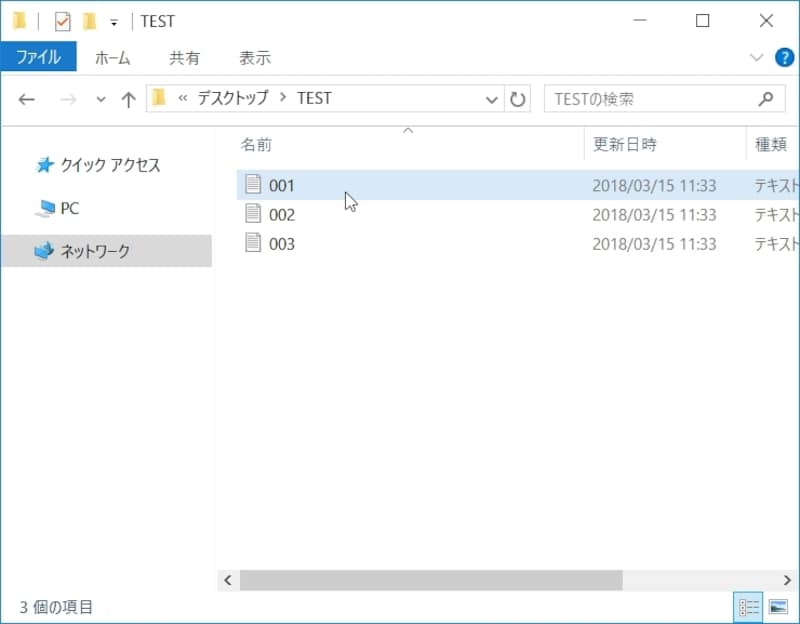
Task: Click the back navigation arrow
Action: click(x=26, y=98)
